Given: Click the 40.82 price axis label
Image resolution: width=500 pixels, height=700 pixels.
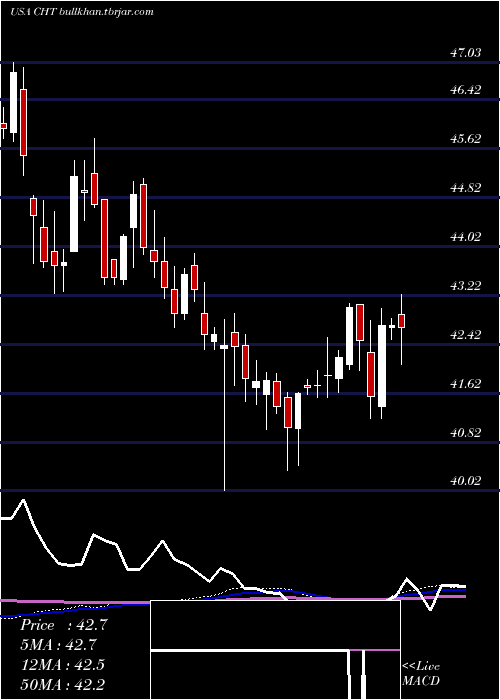Looking at the screenshot, I should click(x=466, y=433).
